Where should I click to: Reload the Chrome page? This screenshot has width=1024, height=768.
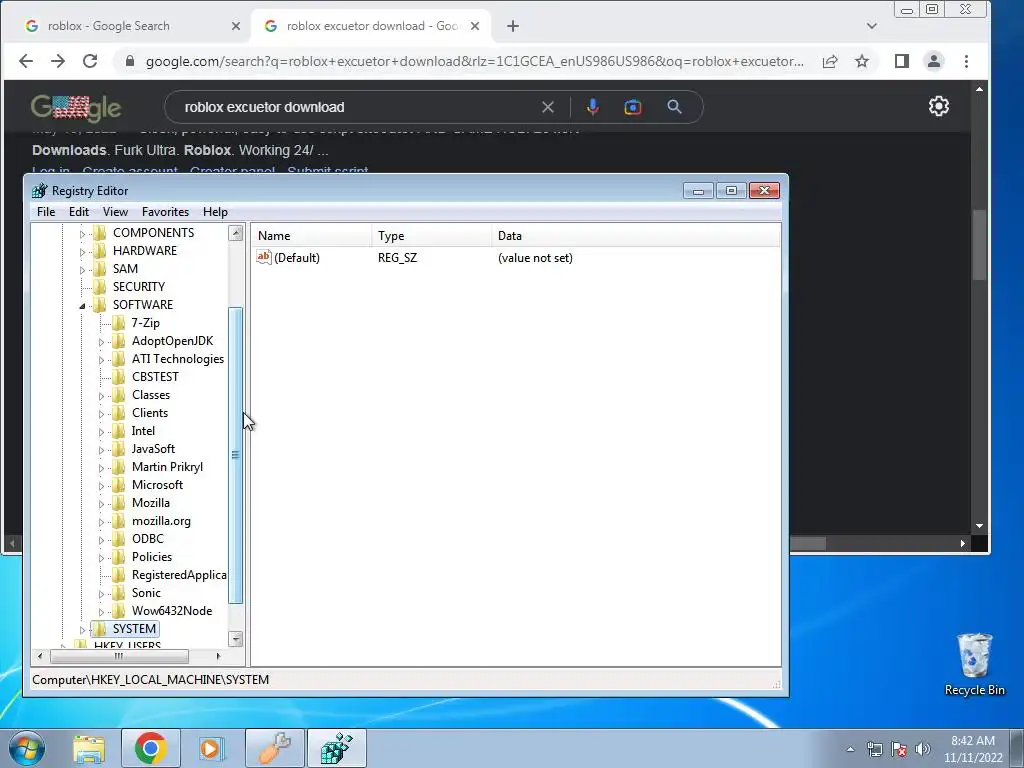coord(90,61)
